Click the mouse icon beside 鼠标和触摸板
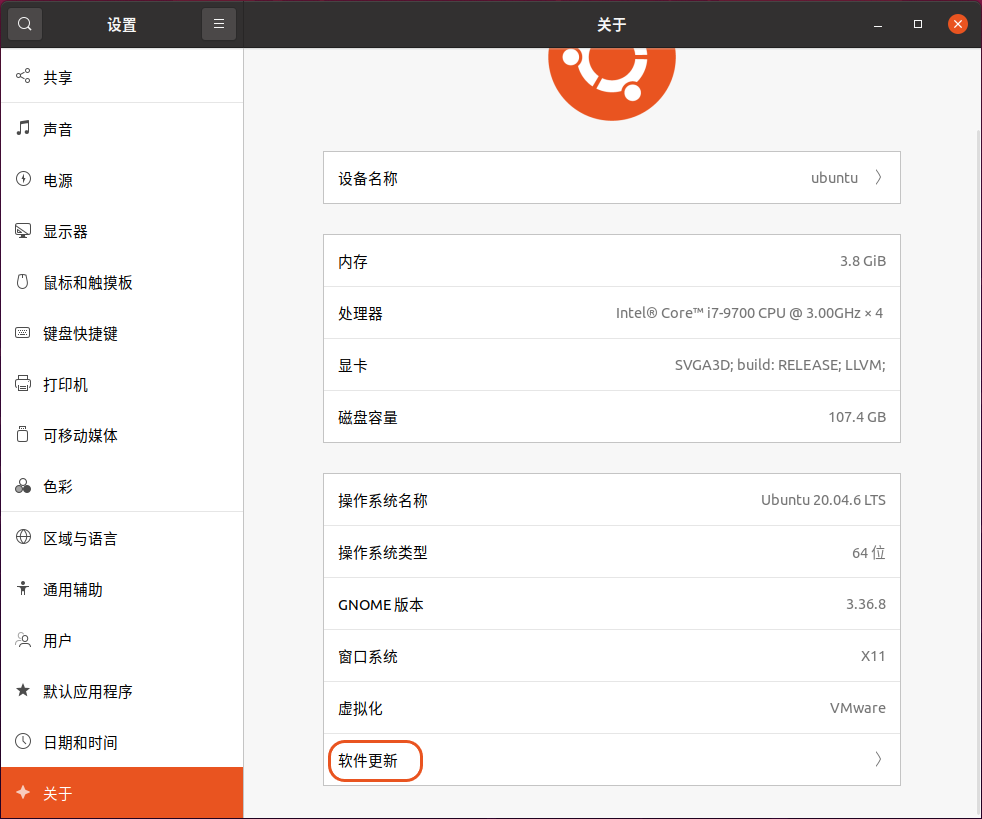982x819 pixels. (23, 282)
